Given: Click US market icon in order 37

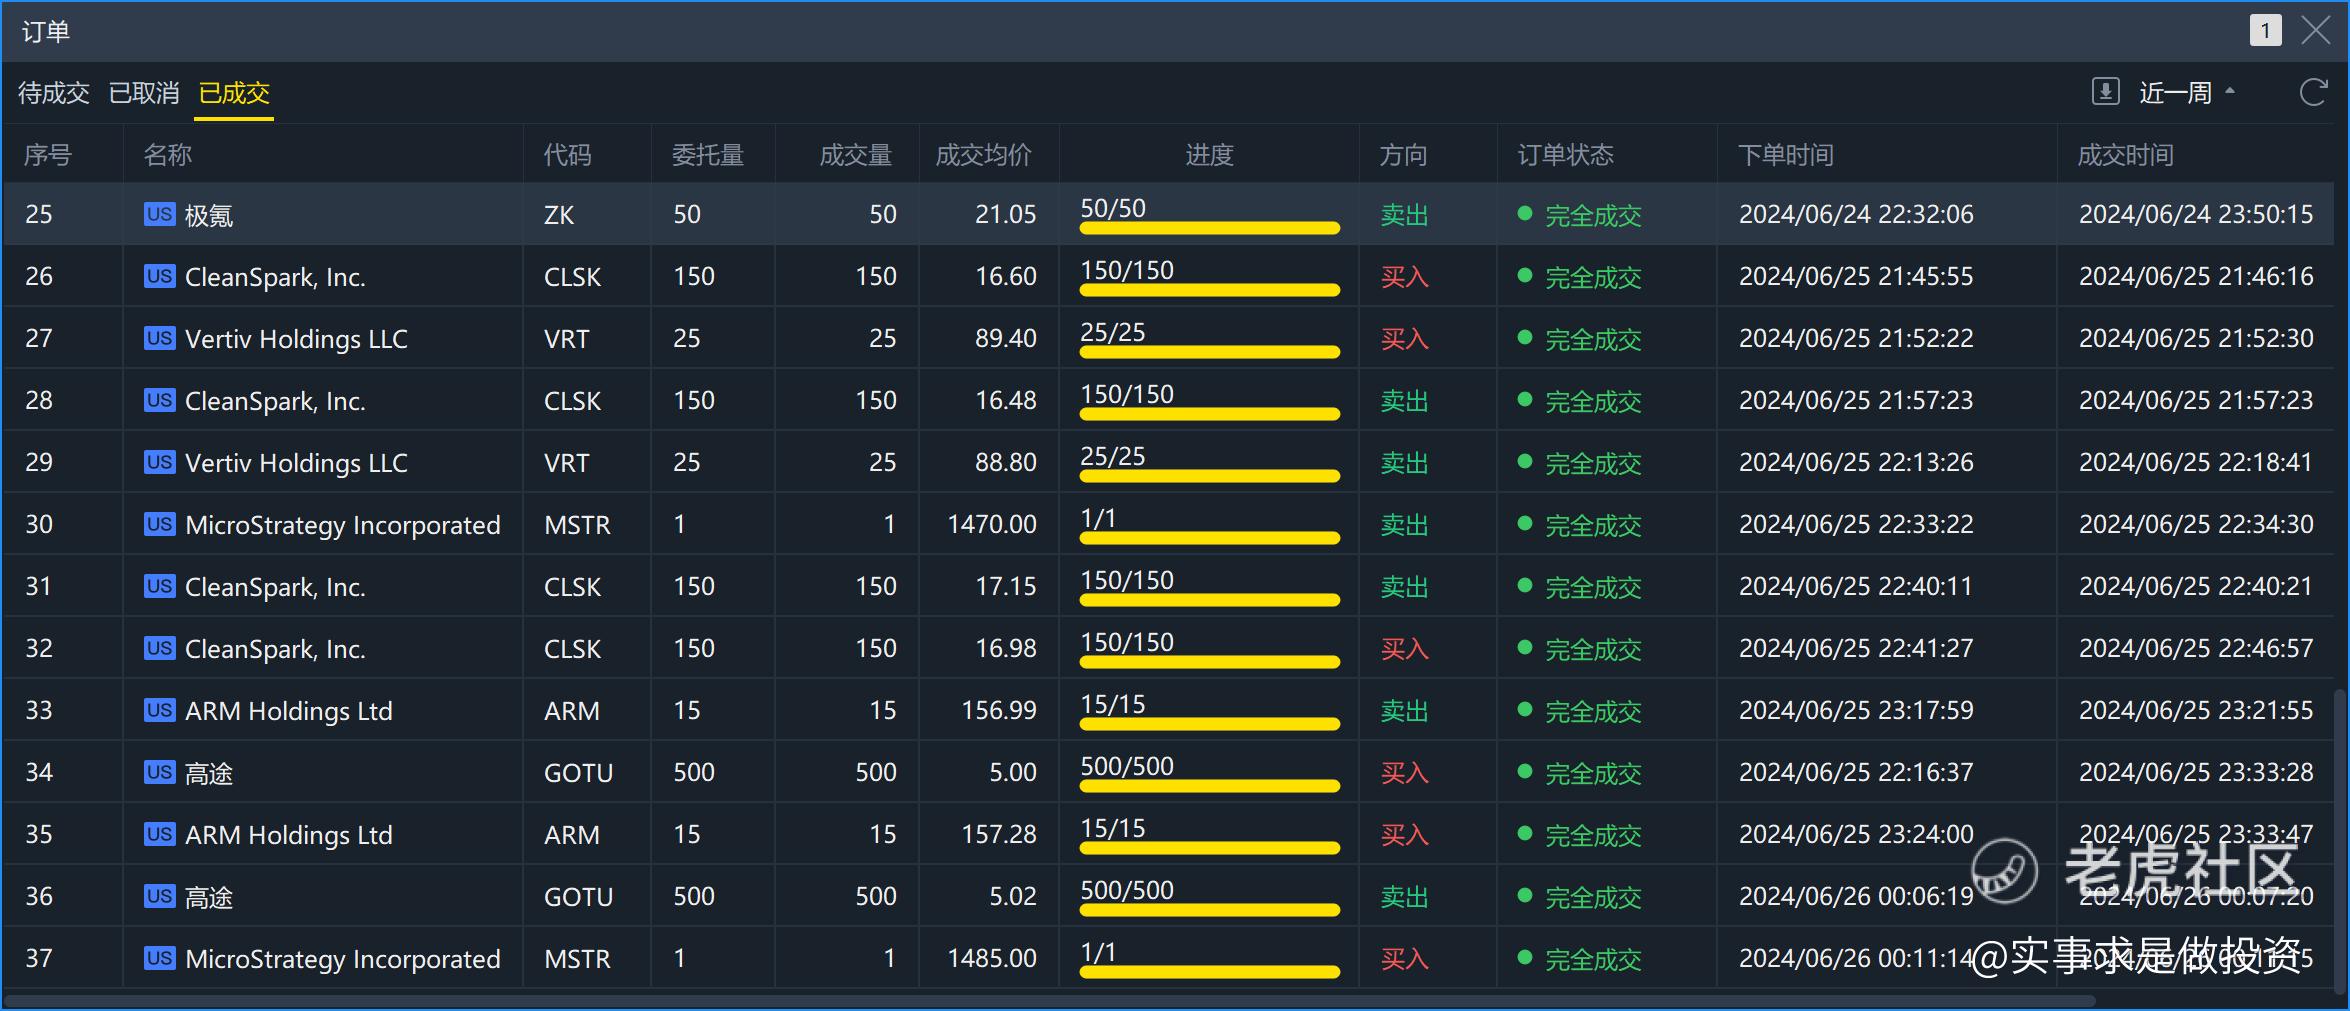Looking at the screenshot, I should pos(159,958).
